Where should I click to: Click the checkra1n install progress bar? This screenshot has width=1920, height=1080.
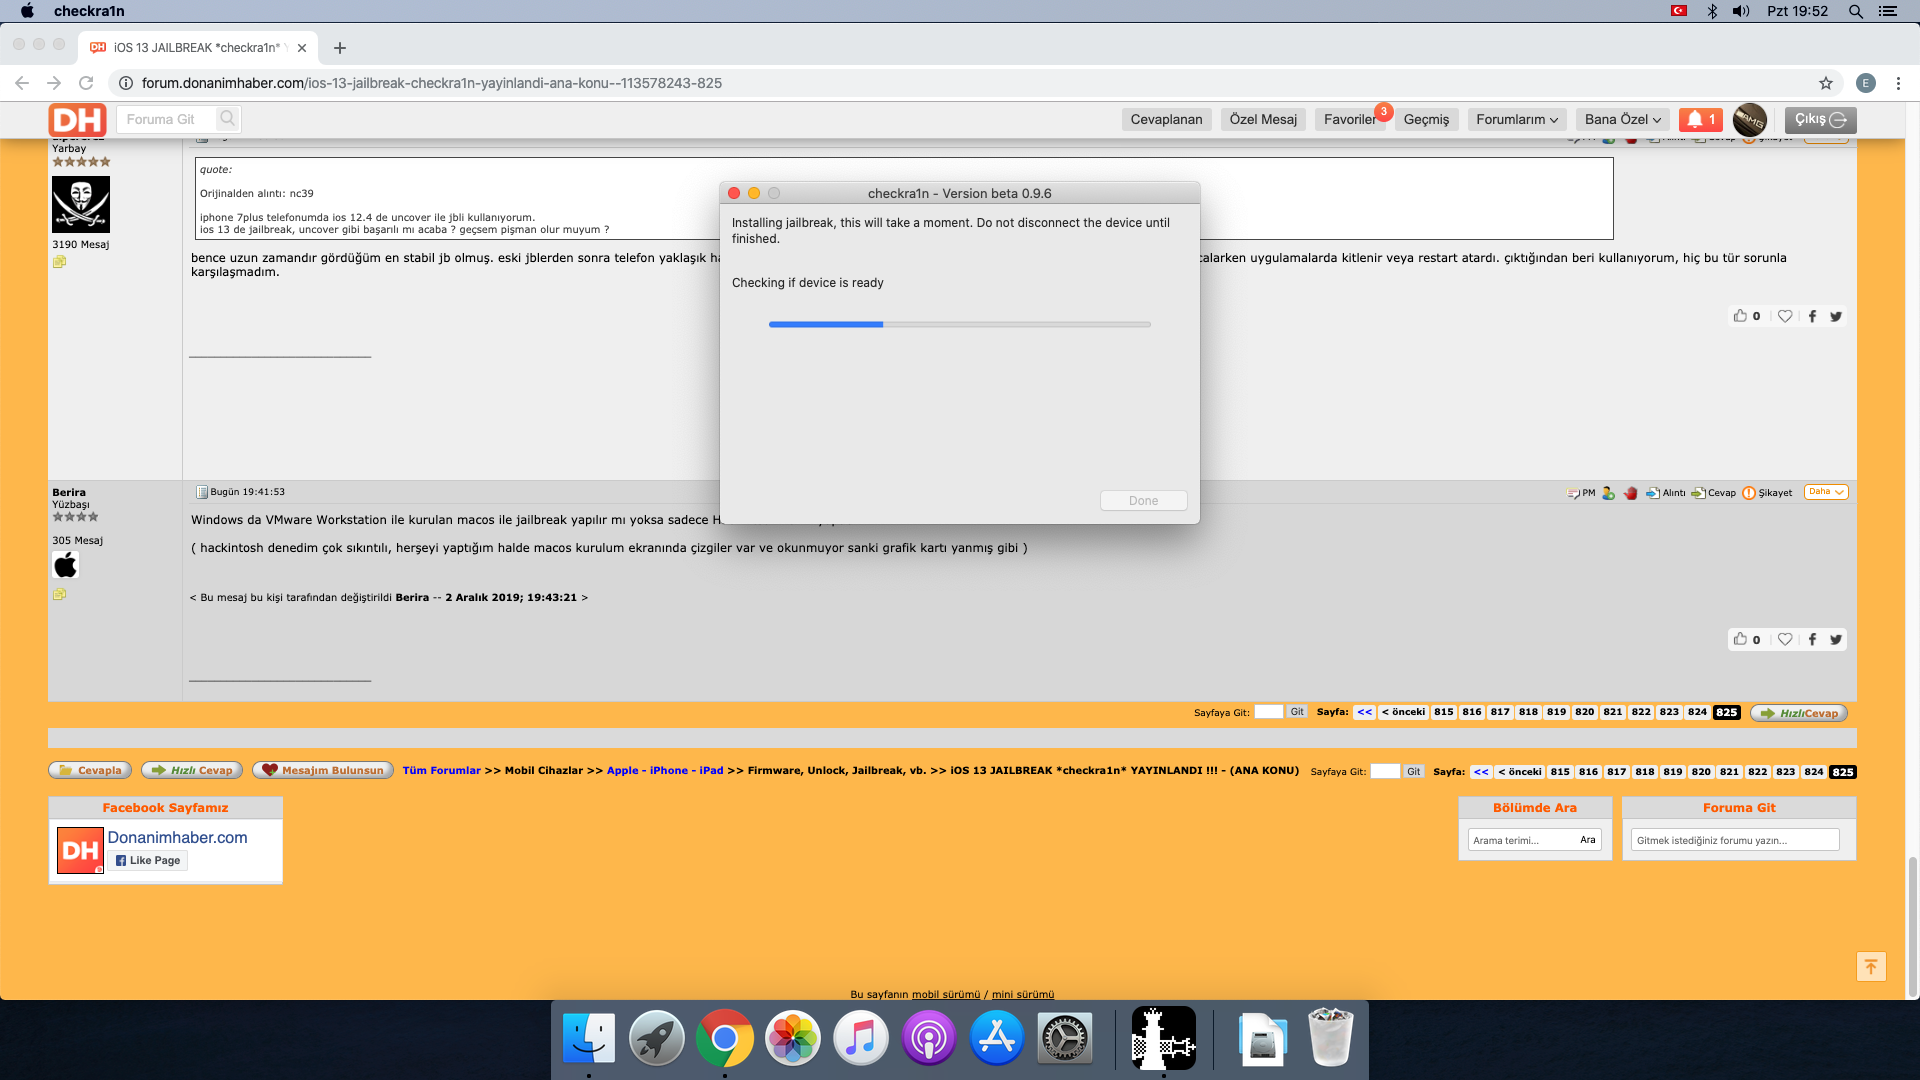tap(959, 324)
